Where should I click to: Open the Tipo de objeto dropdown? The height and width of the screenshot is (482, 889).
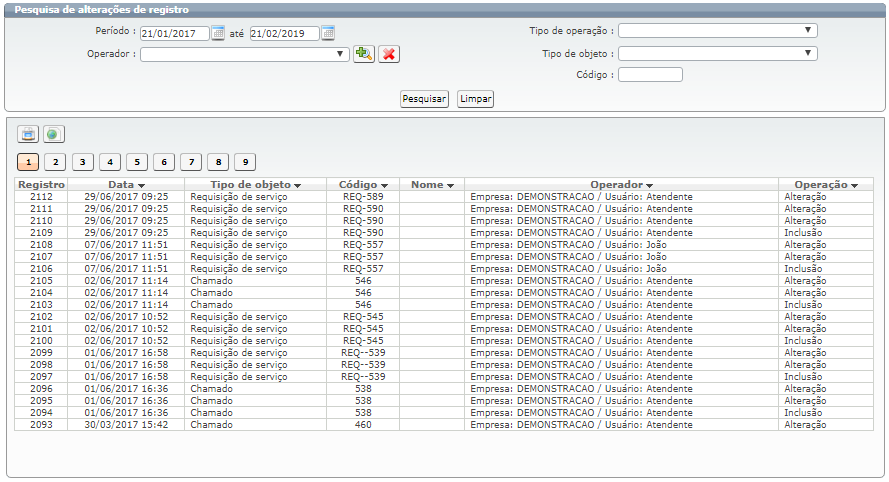pos(808,53)
